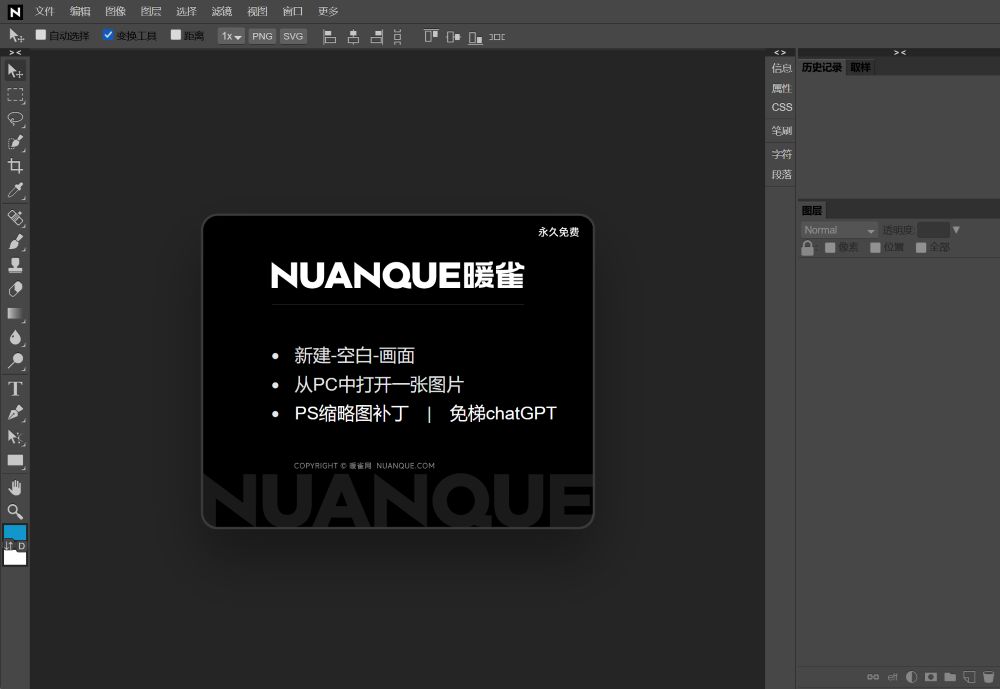Viewport: 1000px width, 689px height.
Task: Open the 1x scale dropdown
Action: [x=231, y=36]
